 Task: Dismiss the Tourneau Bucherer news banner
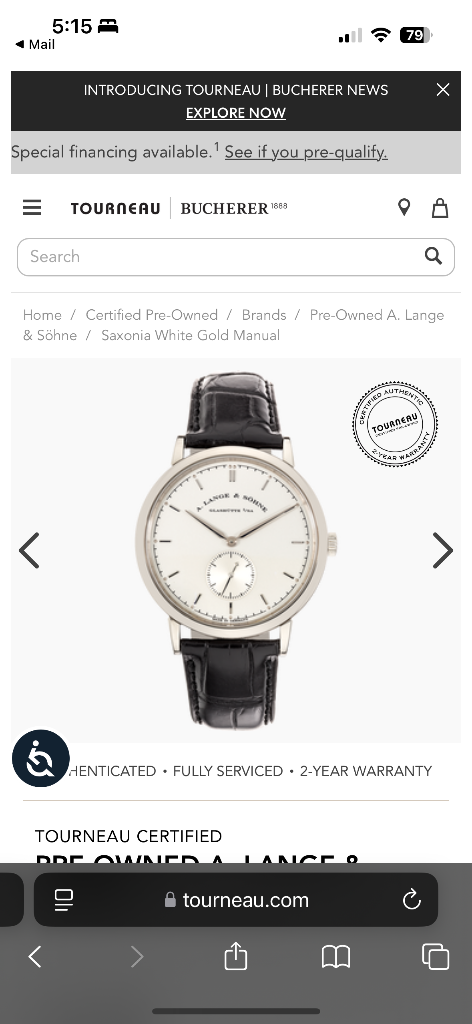pyautogui.click(x=443, y=90)
